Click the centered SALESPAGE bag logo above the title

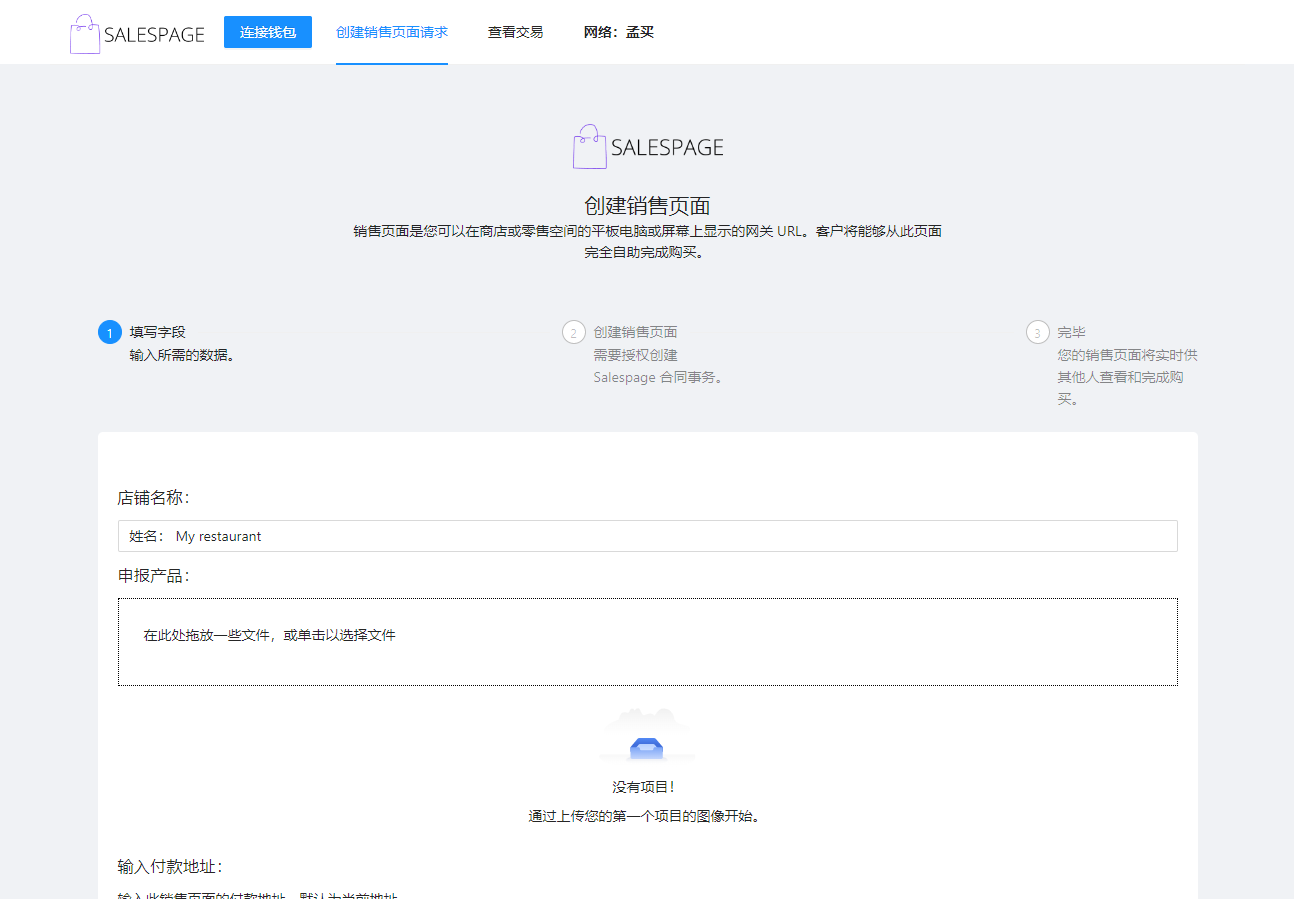tap(588, 146)
